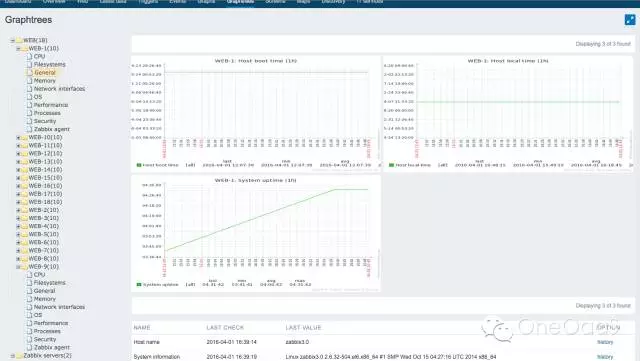
Task: Click the page icon of CPU under WEB-1
Action: pos(29,56)
